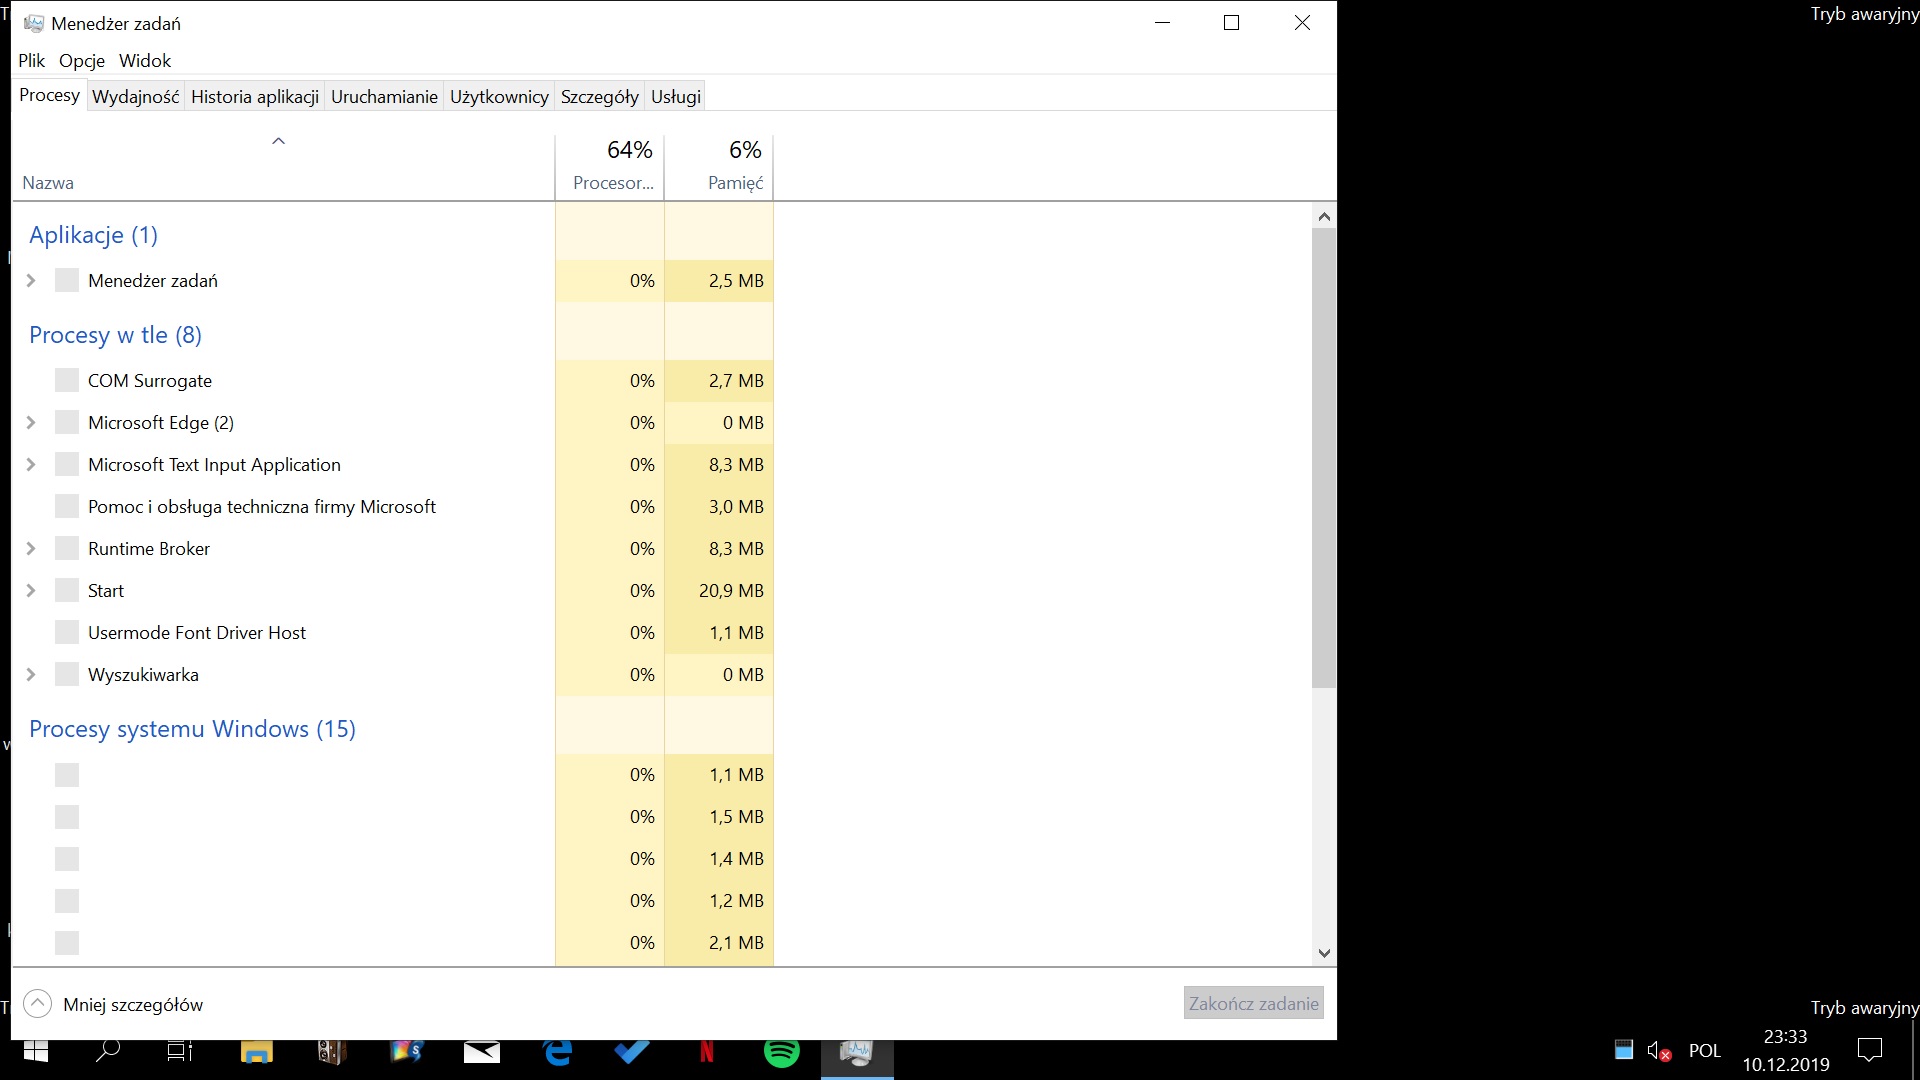This screenshot has width=1920, height=1080.
Task: Click the taskbar search magnifier
Action: click(x=107, y=1051)
